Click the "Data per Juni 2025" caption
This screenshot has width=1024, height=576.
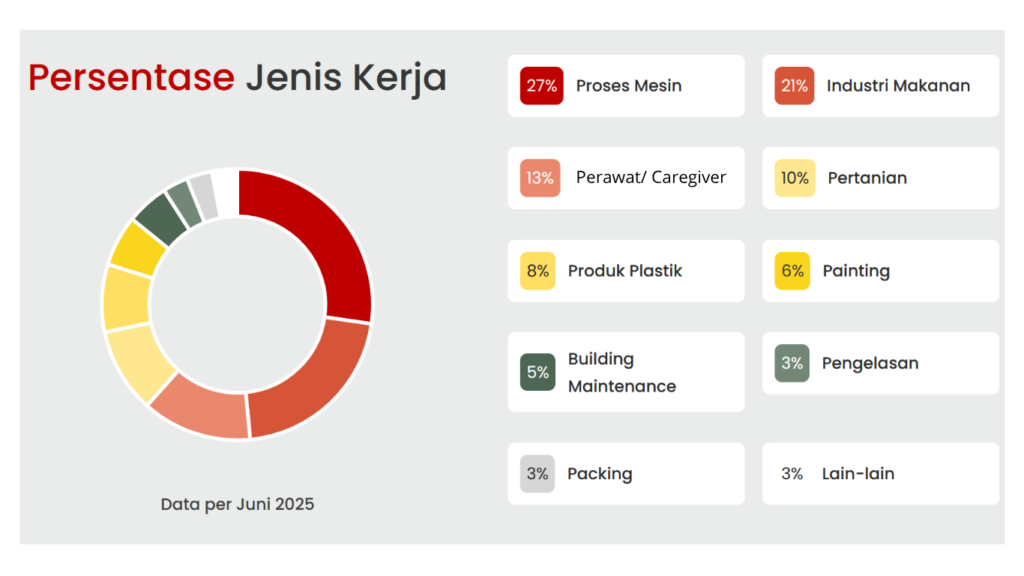tap(237, 504)
